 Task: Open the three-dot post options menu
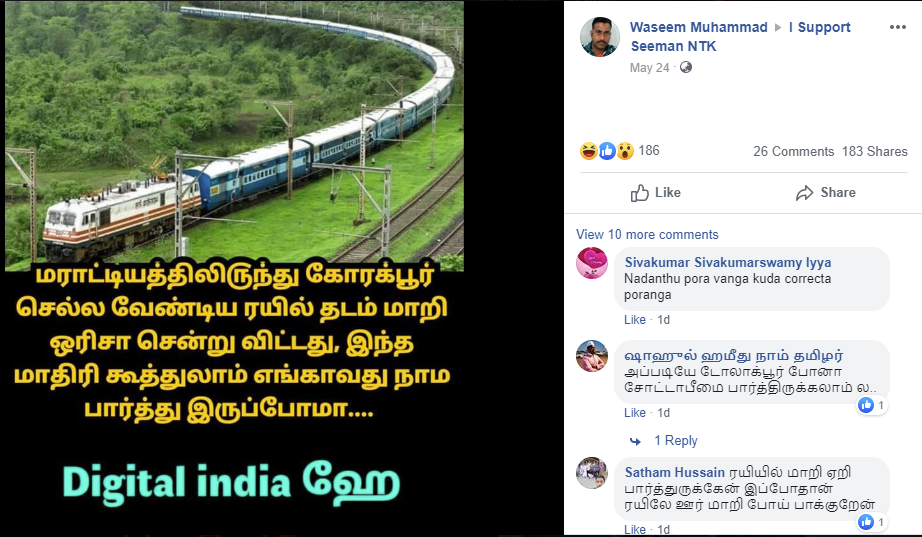pyautogui.click(x=897, y=28)
